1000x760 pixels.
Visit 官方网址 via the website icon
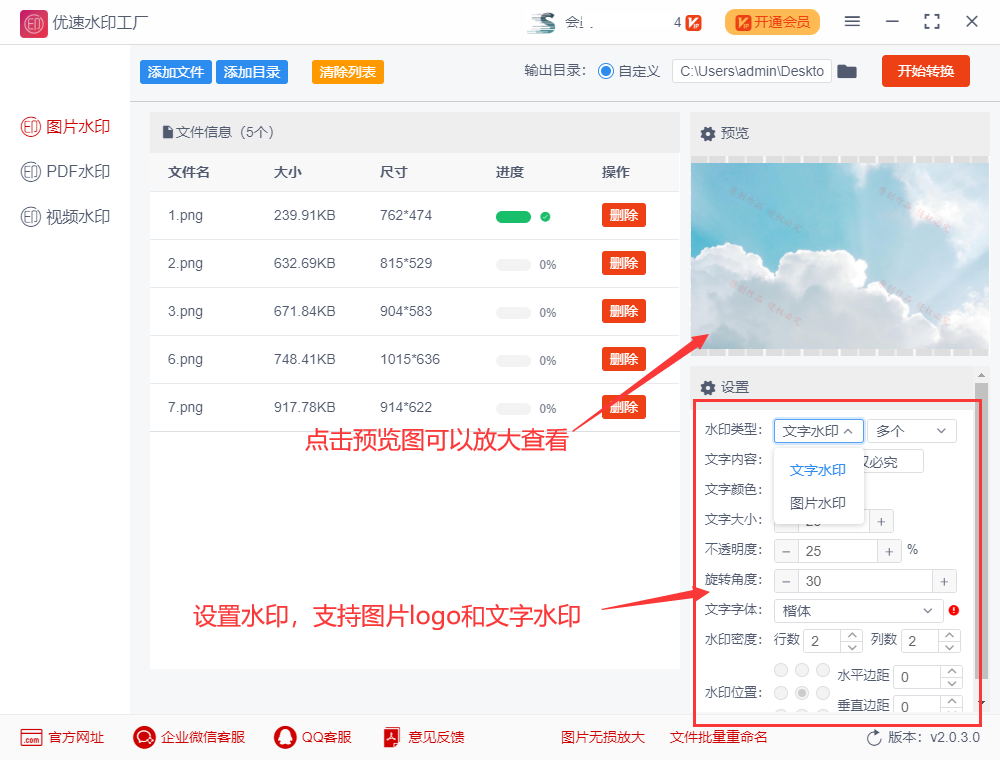32,737
